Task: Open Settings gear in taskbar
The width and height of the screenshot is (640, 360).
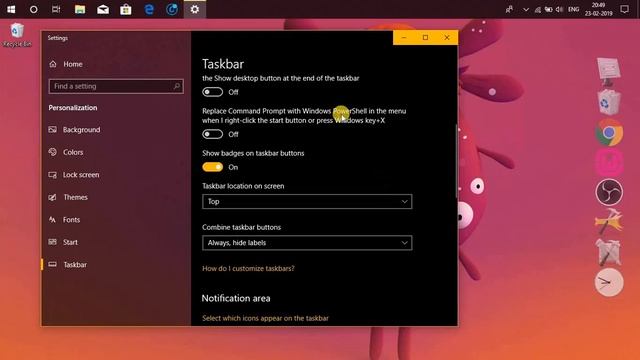Action: 195,9
